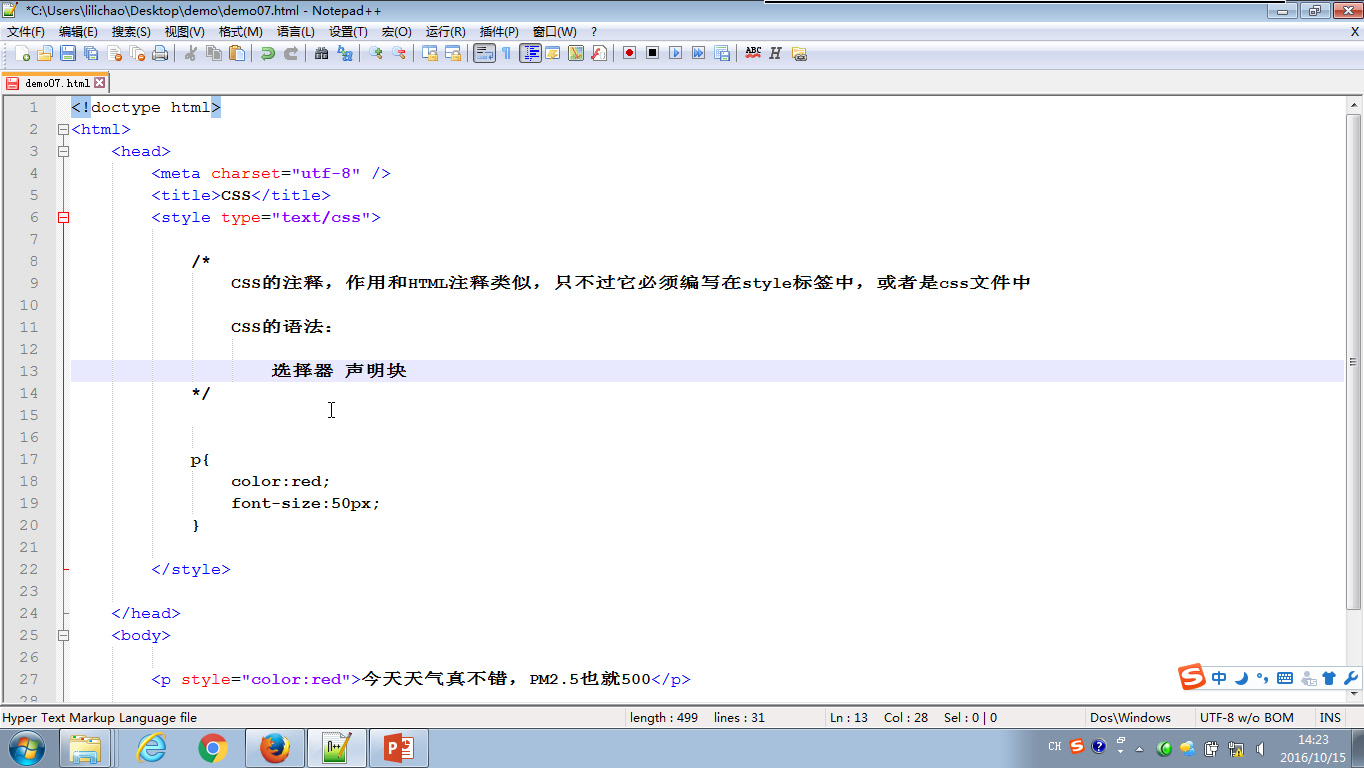The width and height of the screenshot is (1364, 768).
Task: Start macro recording with the red record icon
Action: tap(628, 53)
